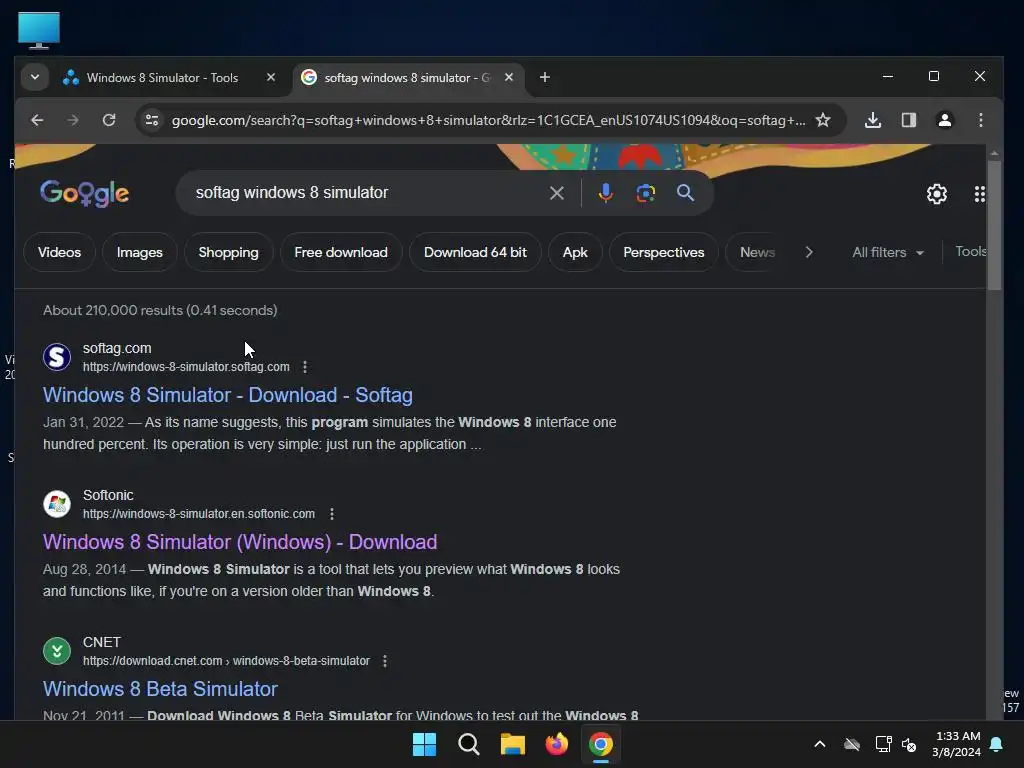Filter results by Videos

point(59,252)
